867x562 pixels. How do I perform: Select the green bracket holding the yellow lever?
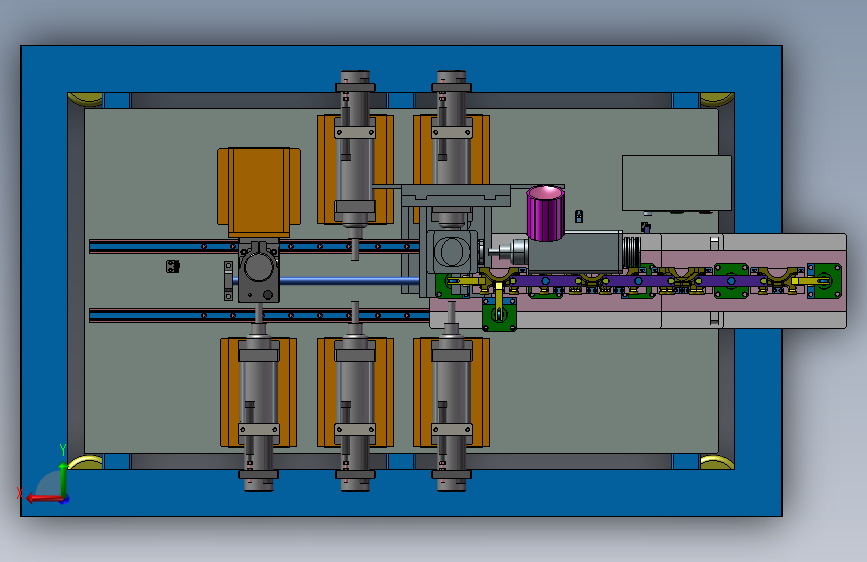pyautogui.click(x=499, y=314)
